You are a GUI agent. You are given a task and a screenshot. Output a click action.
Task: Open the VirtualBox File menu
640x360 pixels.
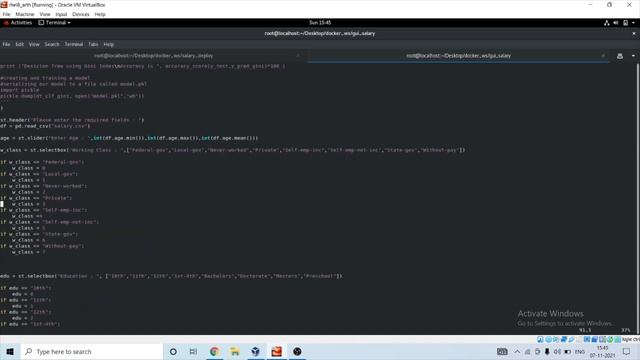pos(6,14)
